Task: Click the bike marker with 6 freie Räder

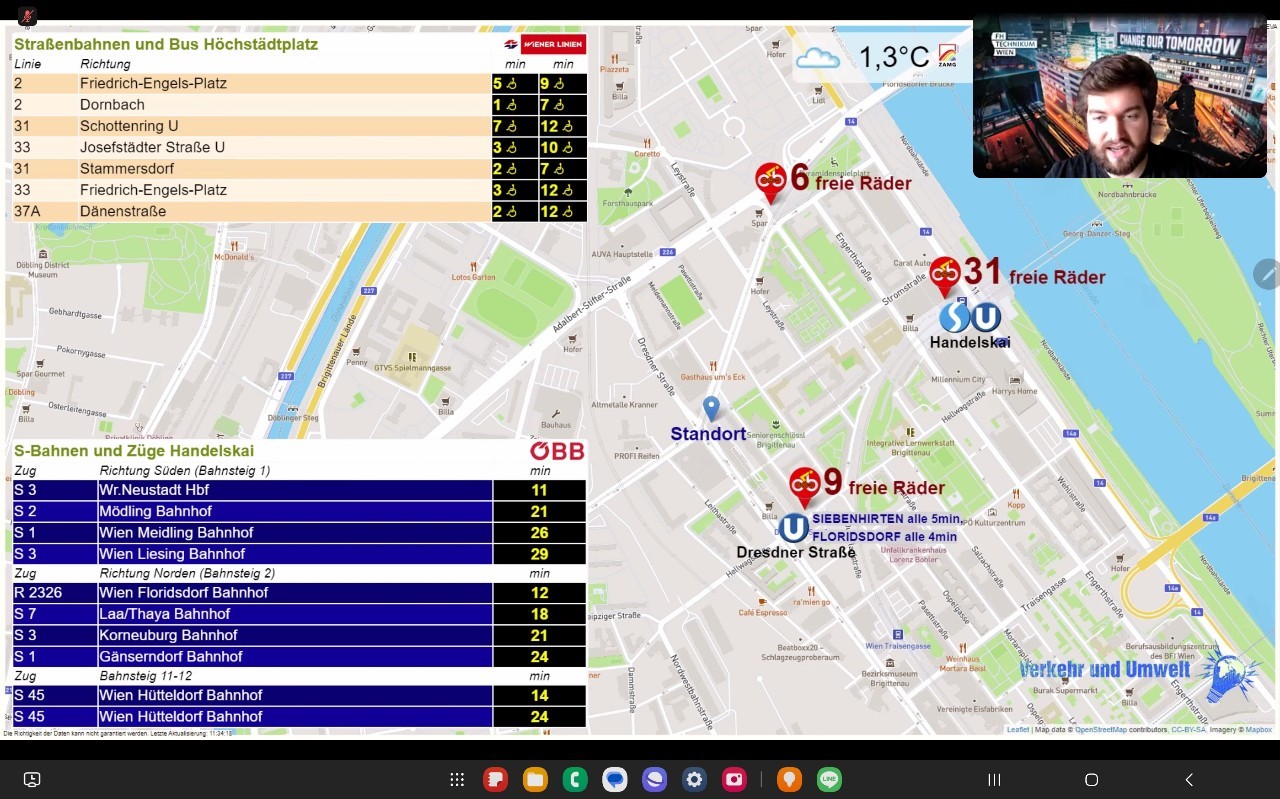Action: tap(770, 183)
